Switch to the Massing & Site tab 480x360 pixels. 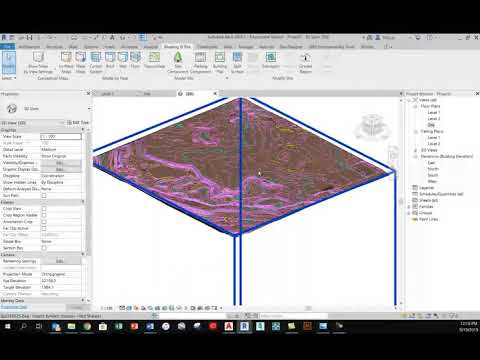[x=178, y=47]
